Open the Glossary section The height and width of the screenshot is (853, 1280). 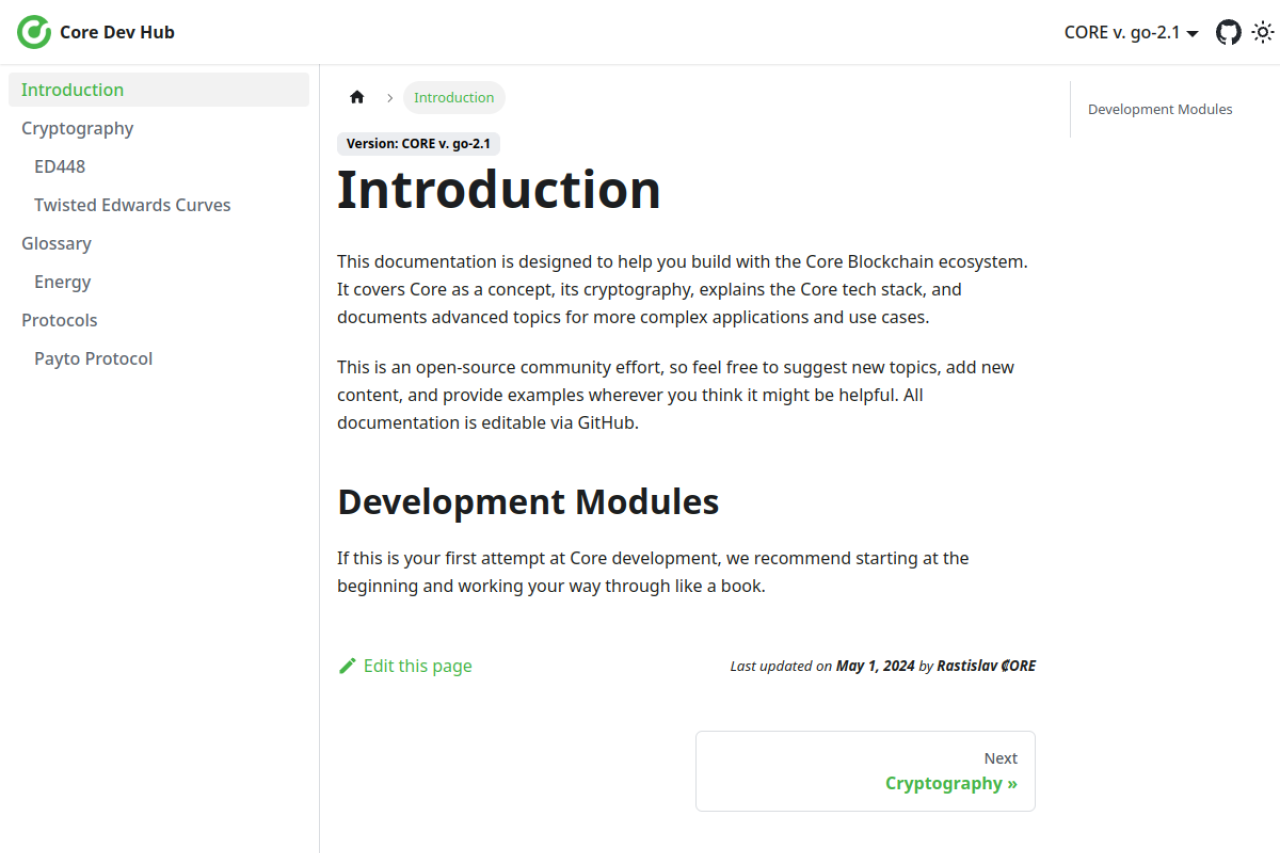pyautogui.click(x=56, y=243)
